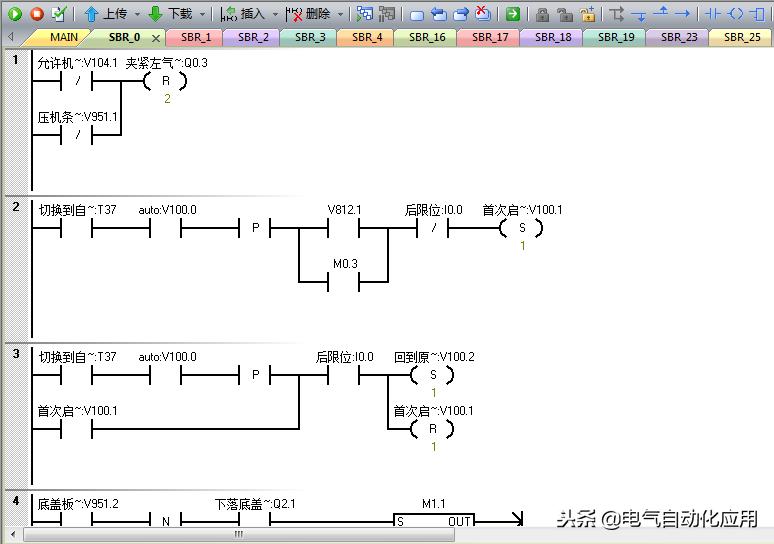Image resolution: width=774 pixels, height=544 pixels.
Task: Switch to the SBR_16 tab
Action: 427,38
